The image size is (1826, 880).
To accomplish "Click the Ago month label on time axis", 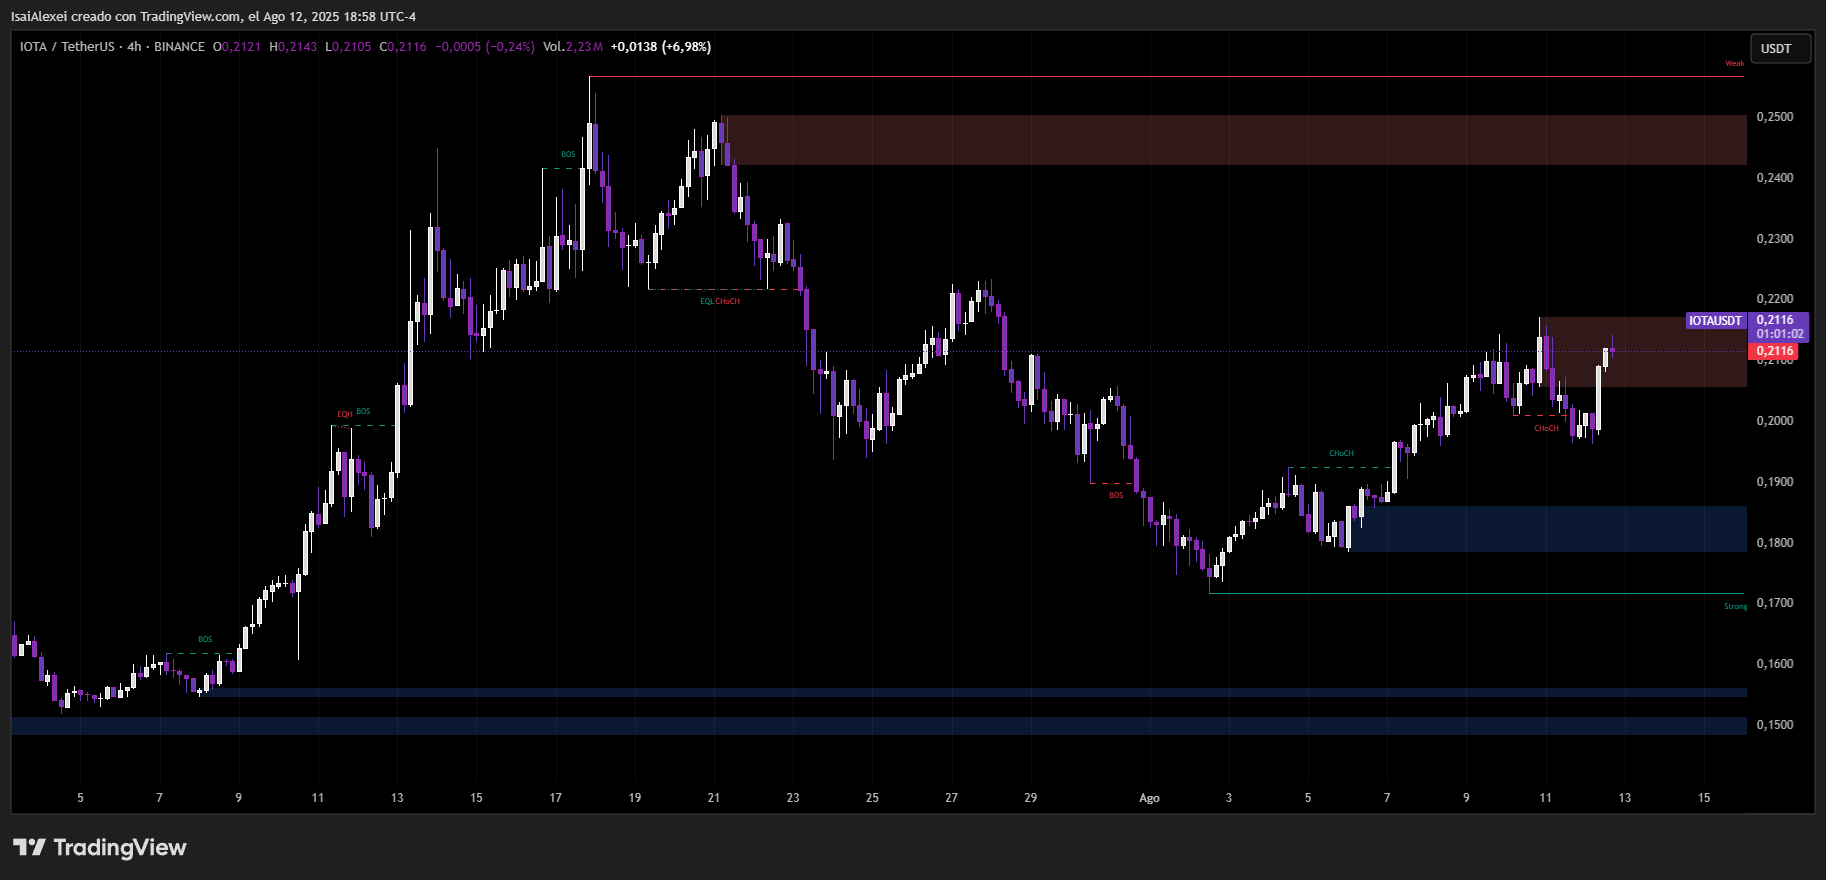I will point(1149,798).
